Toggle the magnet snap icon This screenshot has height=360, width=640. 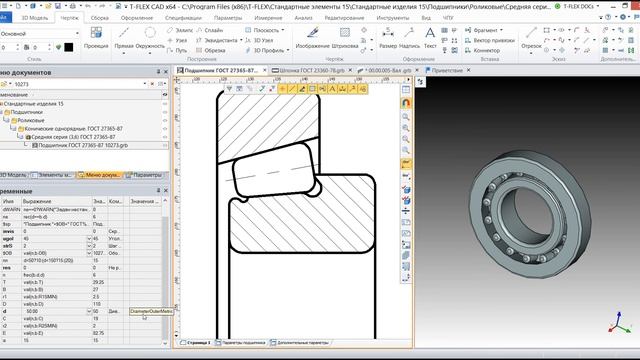[x=406, y=103]
